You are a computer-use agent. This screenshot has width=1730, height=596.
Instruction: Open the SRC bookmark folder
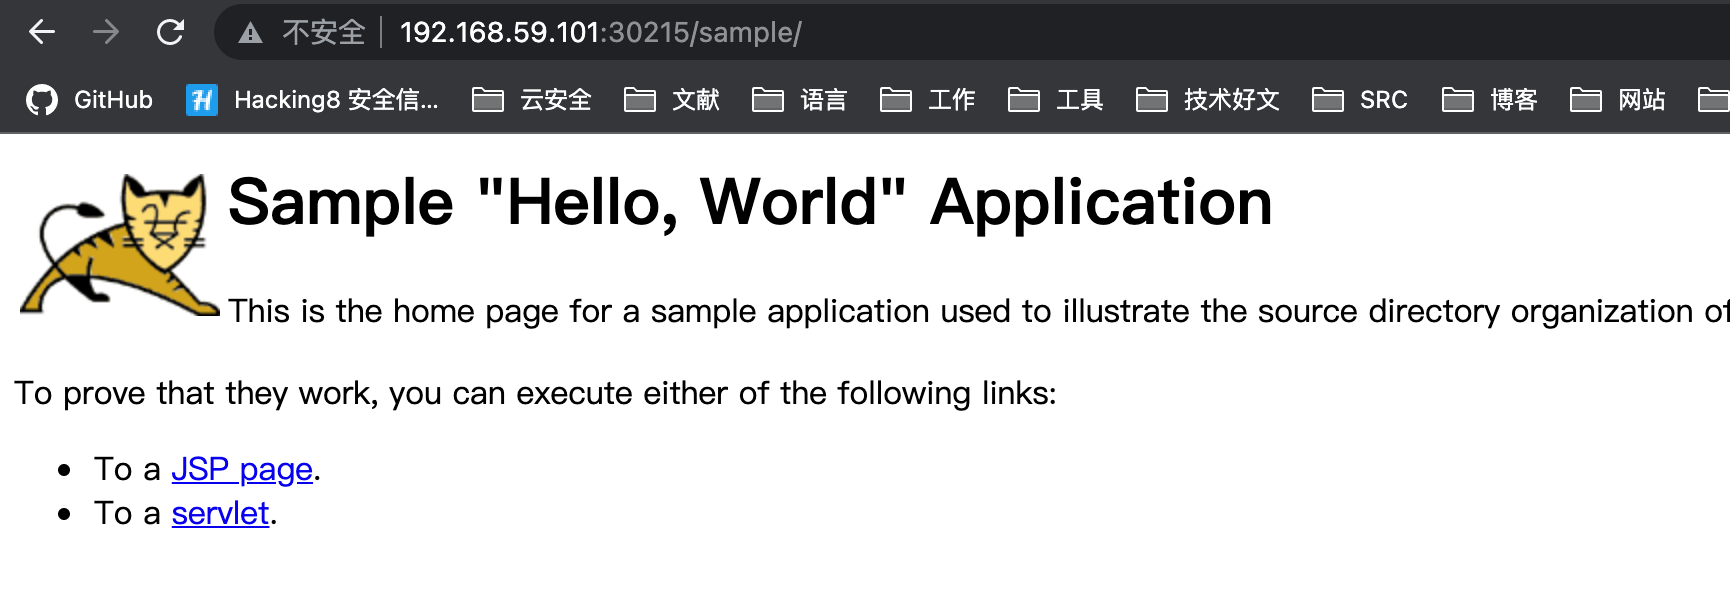(1360, 100)
